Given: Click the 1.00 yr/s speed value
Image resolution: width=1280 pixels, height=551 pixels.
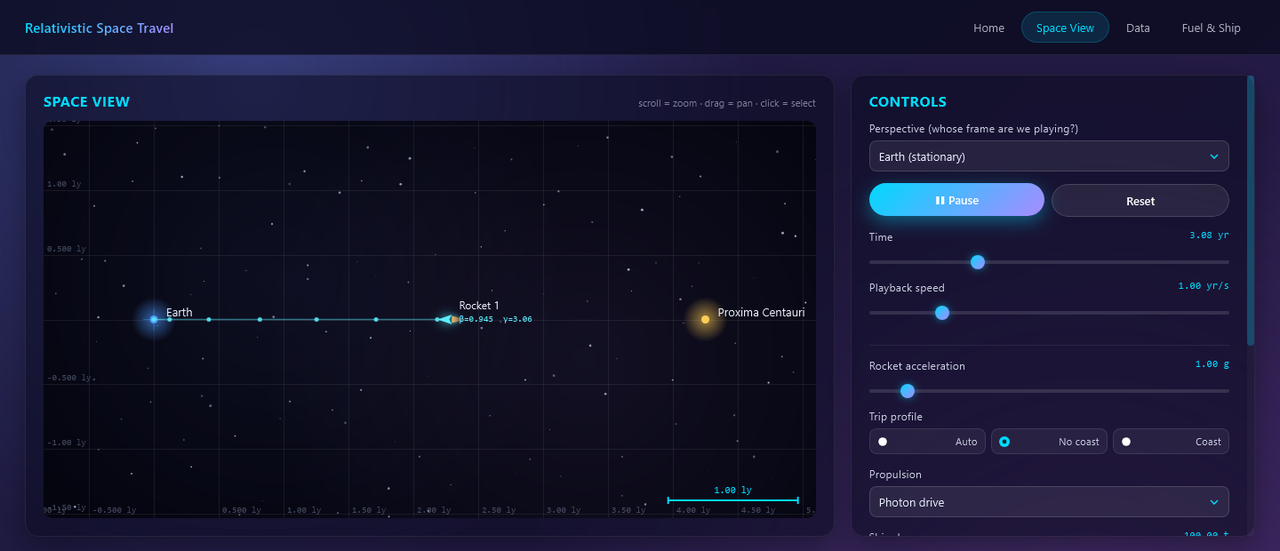Looking at the screenshot, I should [1204, 286].
